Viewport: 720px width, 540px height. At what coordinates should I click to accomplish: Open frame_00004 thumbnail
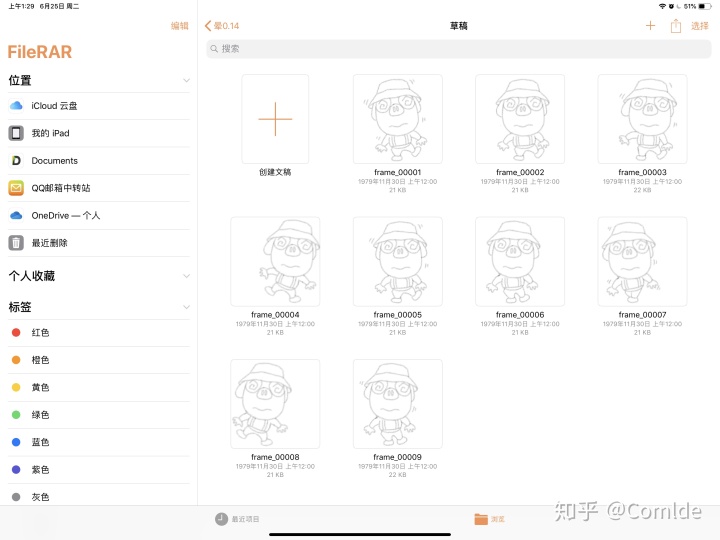click(x=275, y=262)
